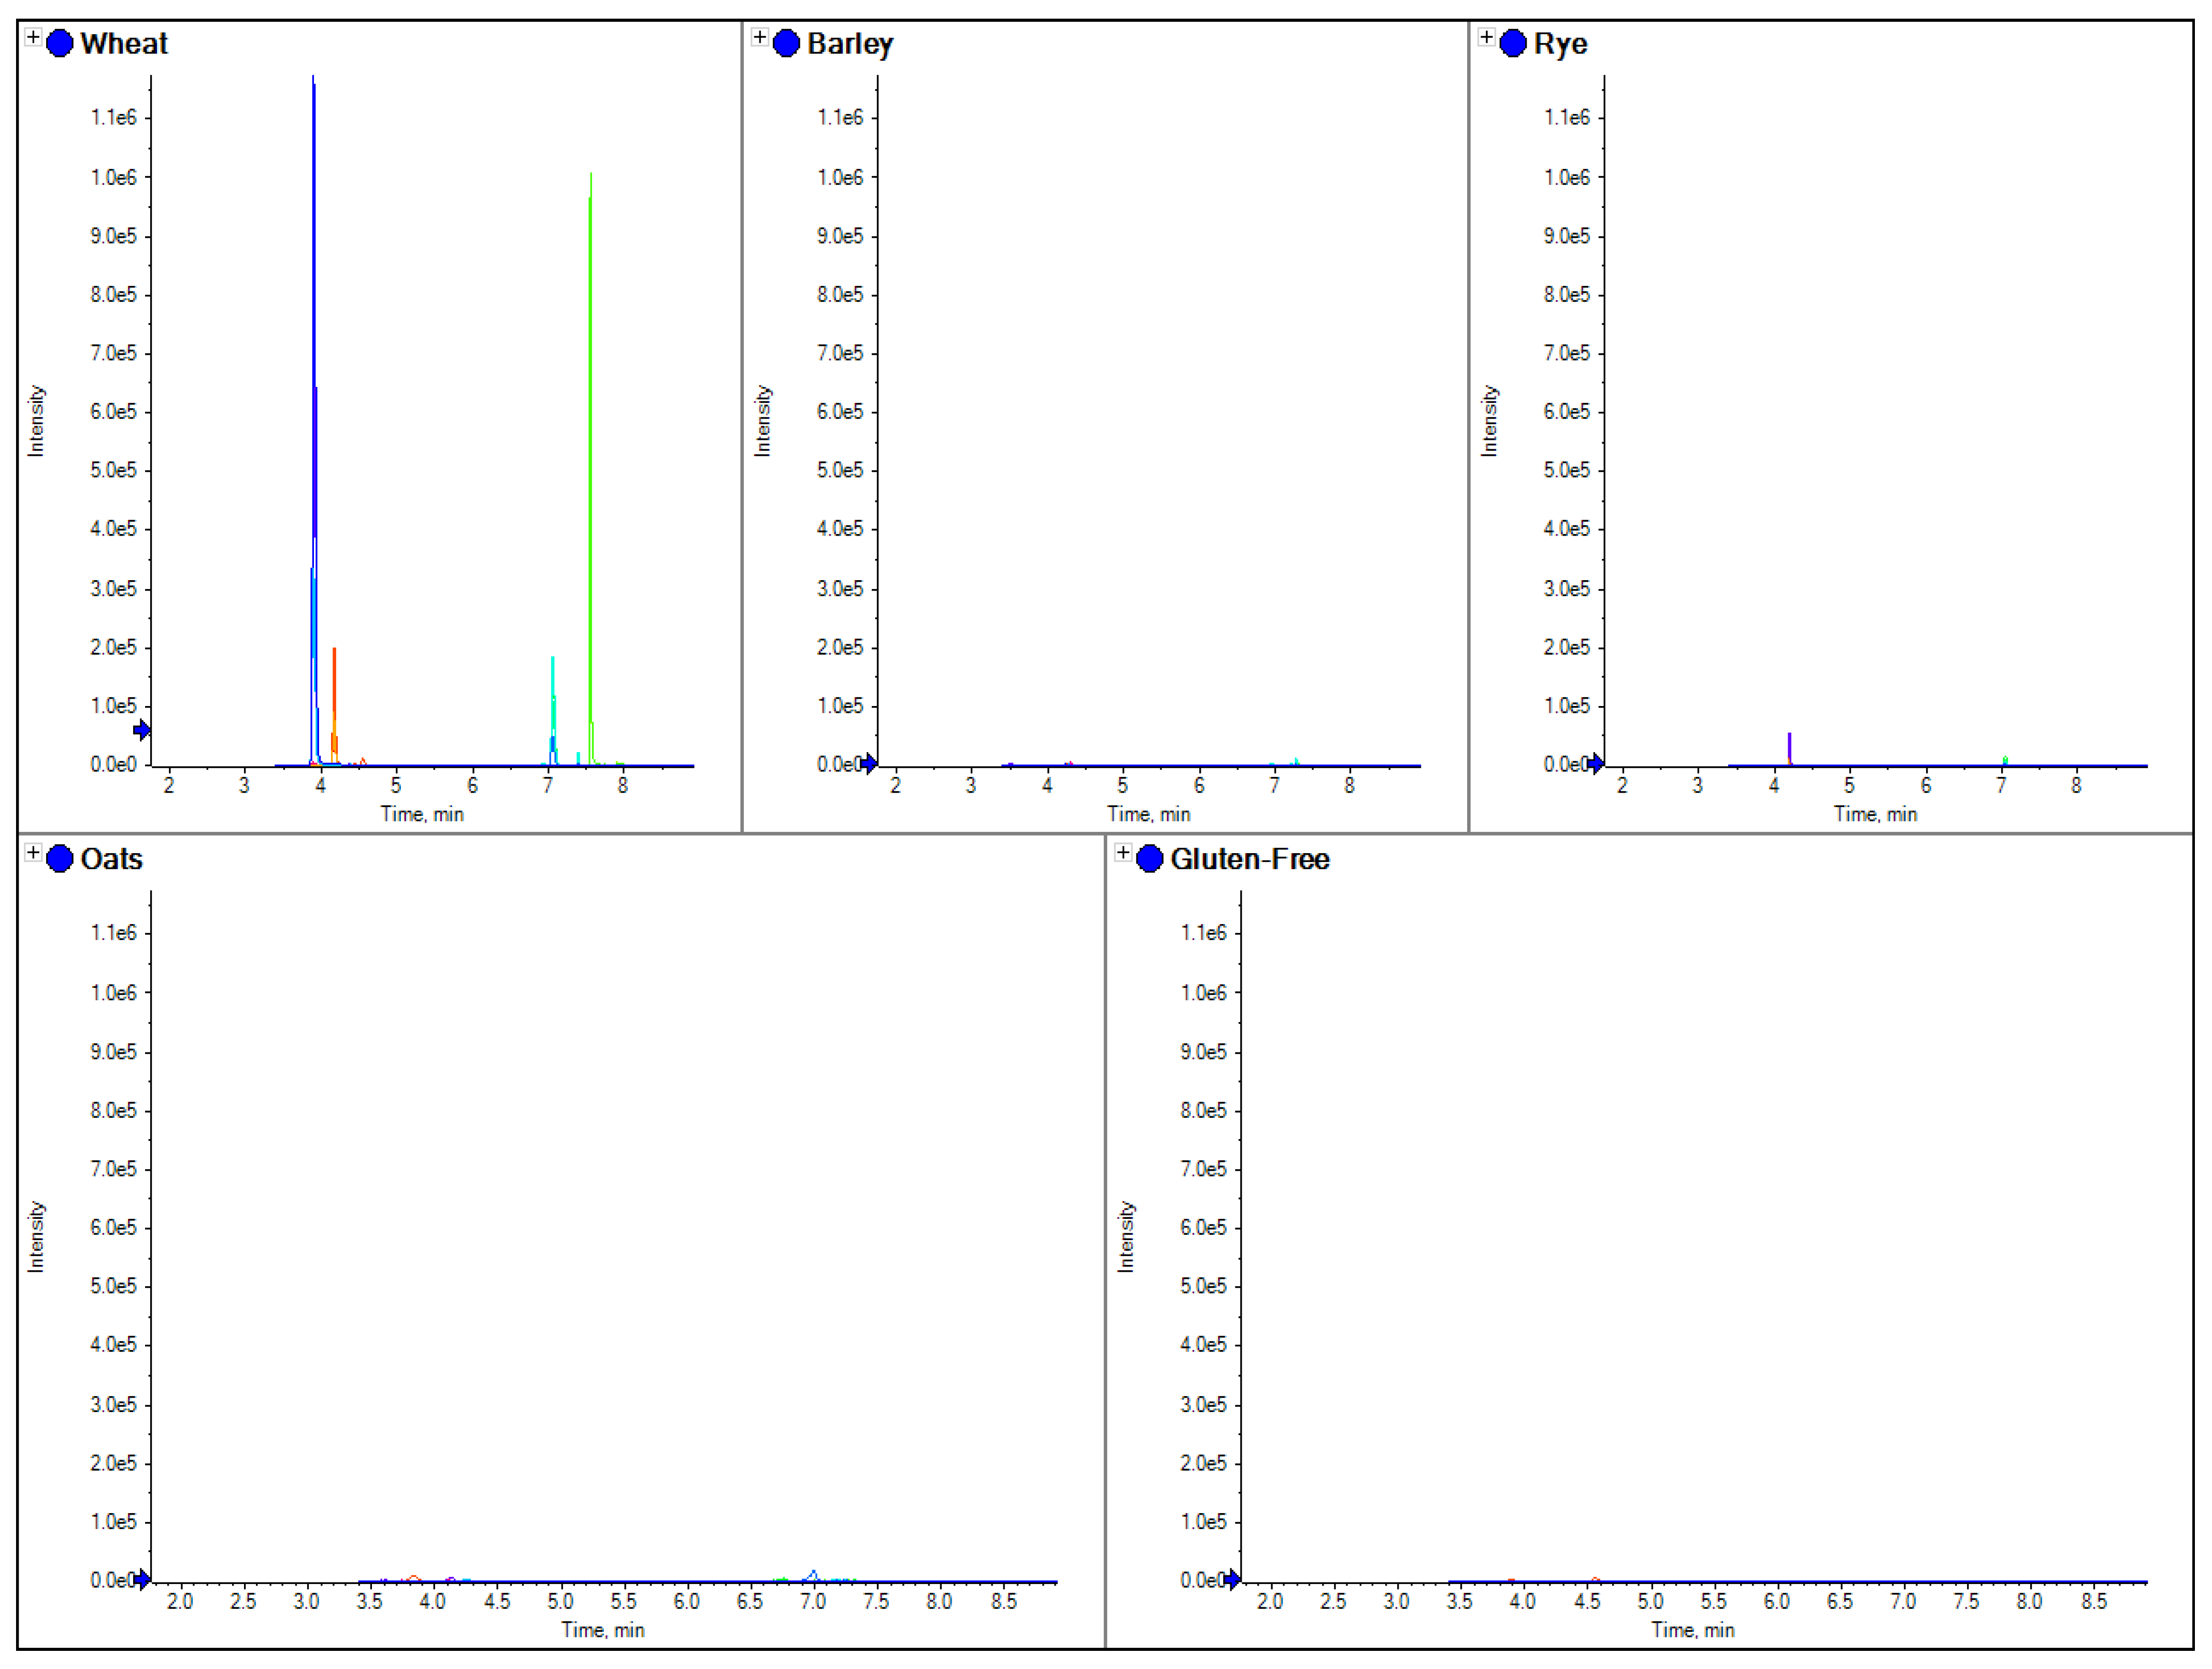This screenshot has height=1669, width=2212.
Task: Click the blue arrow marker on Barley axis
Action: [x=869, y=764]
